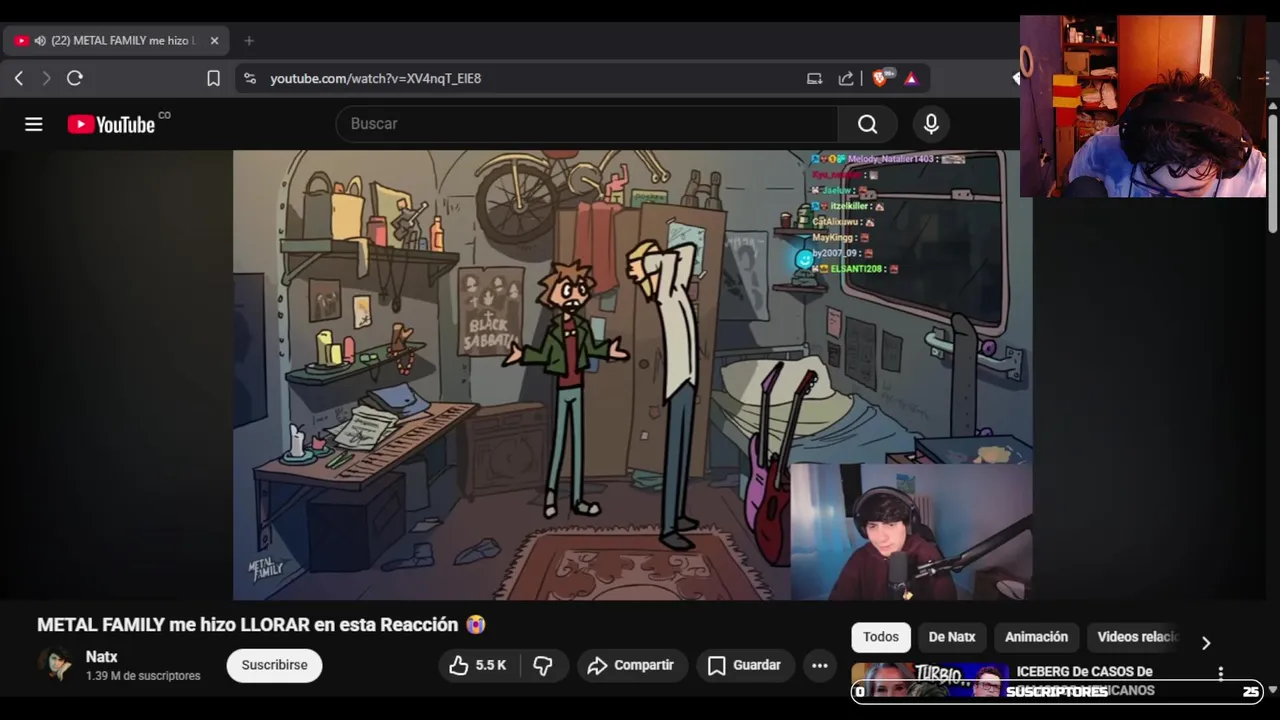Select the Videos relacionados chip
Image resolution: width=1280 pixels, height=720 pixels.
tap(1138, 637)
